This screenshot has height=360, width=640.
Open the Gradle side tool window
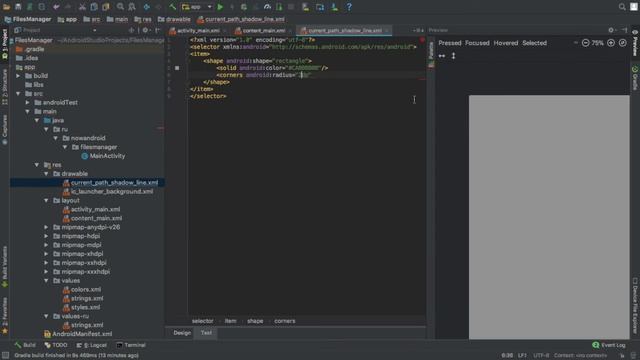(635, 78)
